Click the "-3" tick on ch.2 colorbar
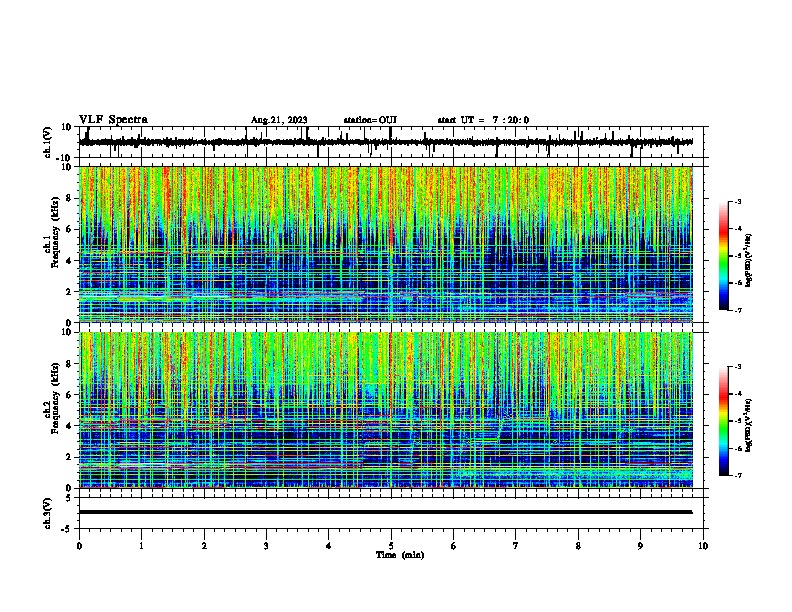 738,367
